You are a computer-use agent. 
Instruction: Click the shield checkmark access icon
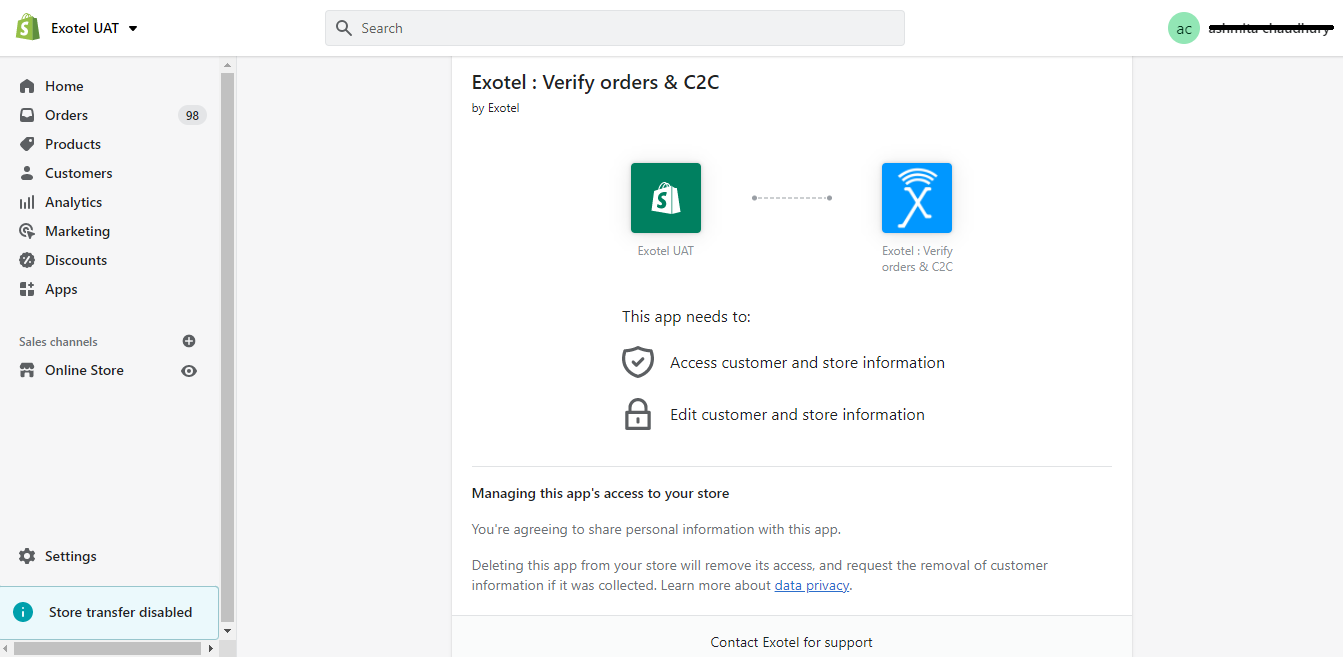tap(638, 362)
